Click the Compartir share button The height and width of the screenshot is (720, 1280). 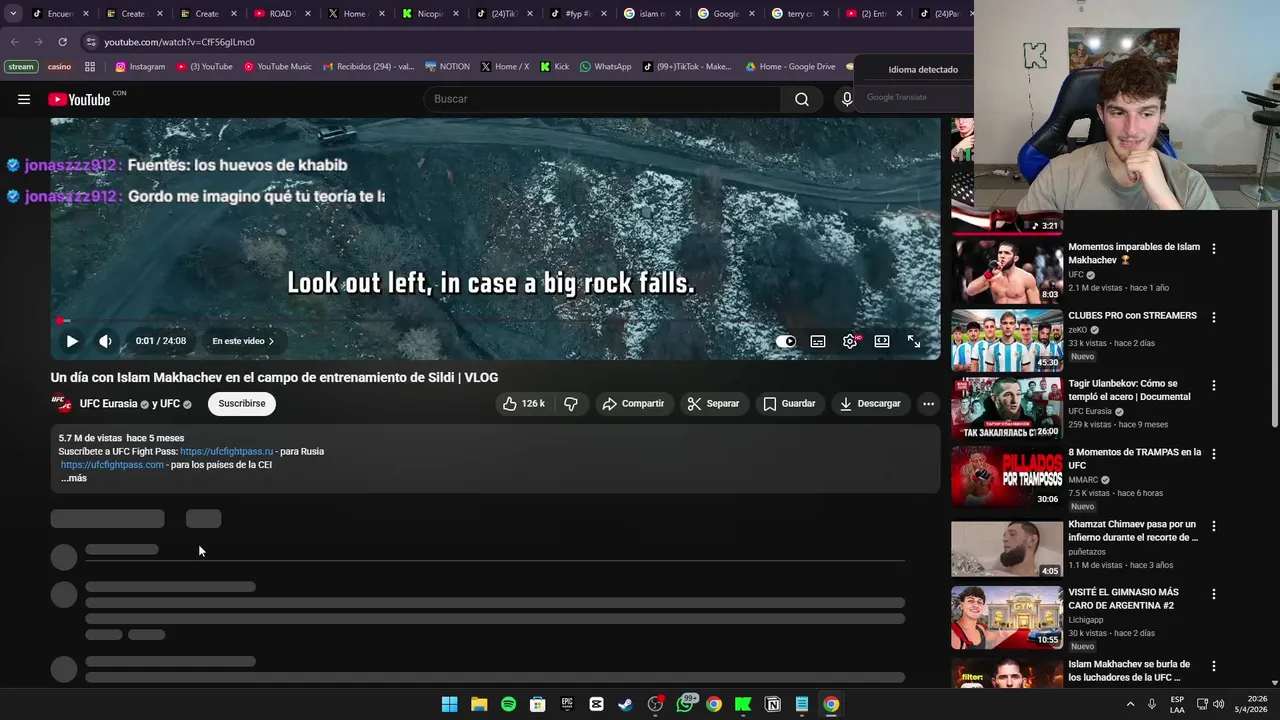coord(633,403)
